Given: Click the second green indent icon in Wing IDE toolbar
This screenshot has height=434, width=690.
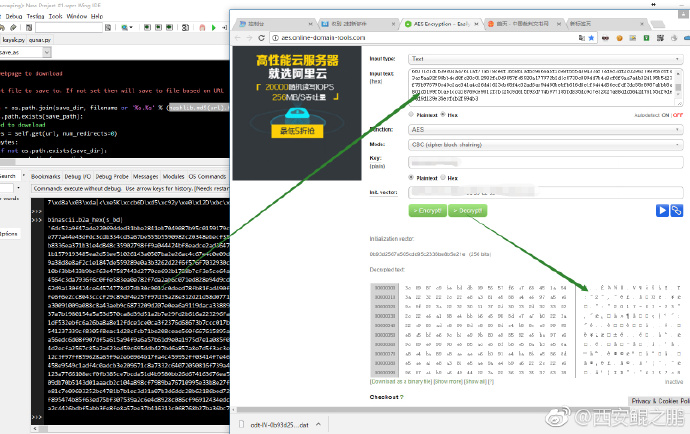Looking at the screenshot, I should 158,27.
